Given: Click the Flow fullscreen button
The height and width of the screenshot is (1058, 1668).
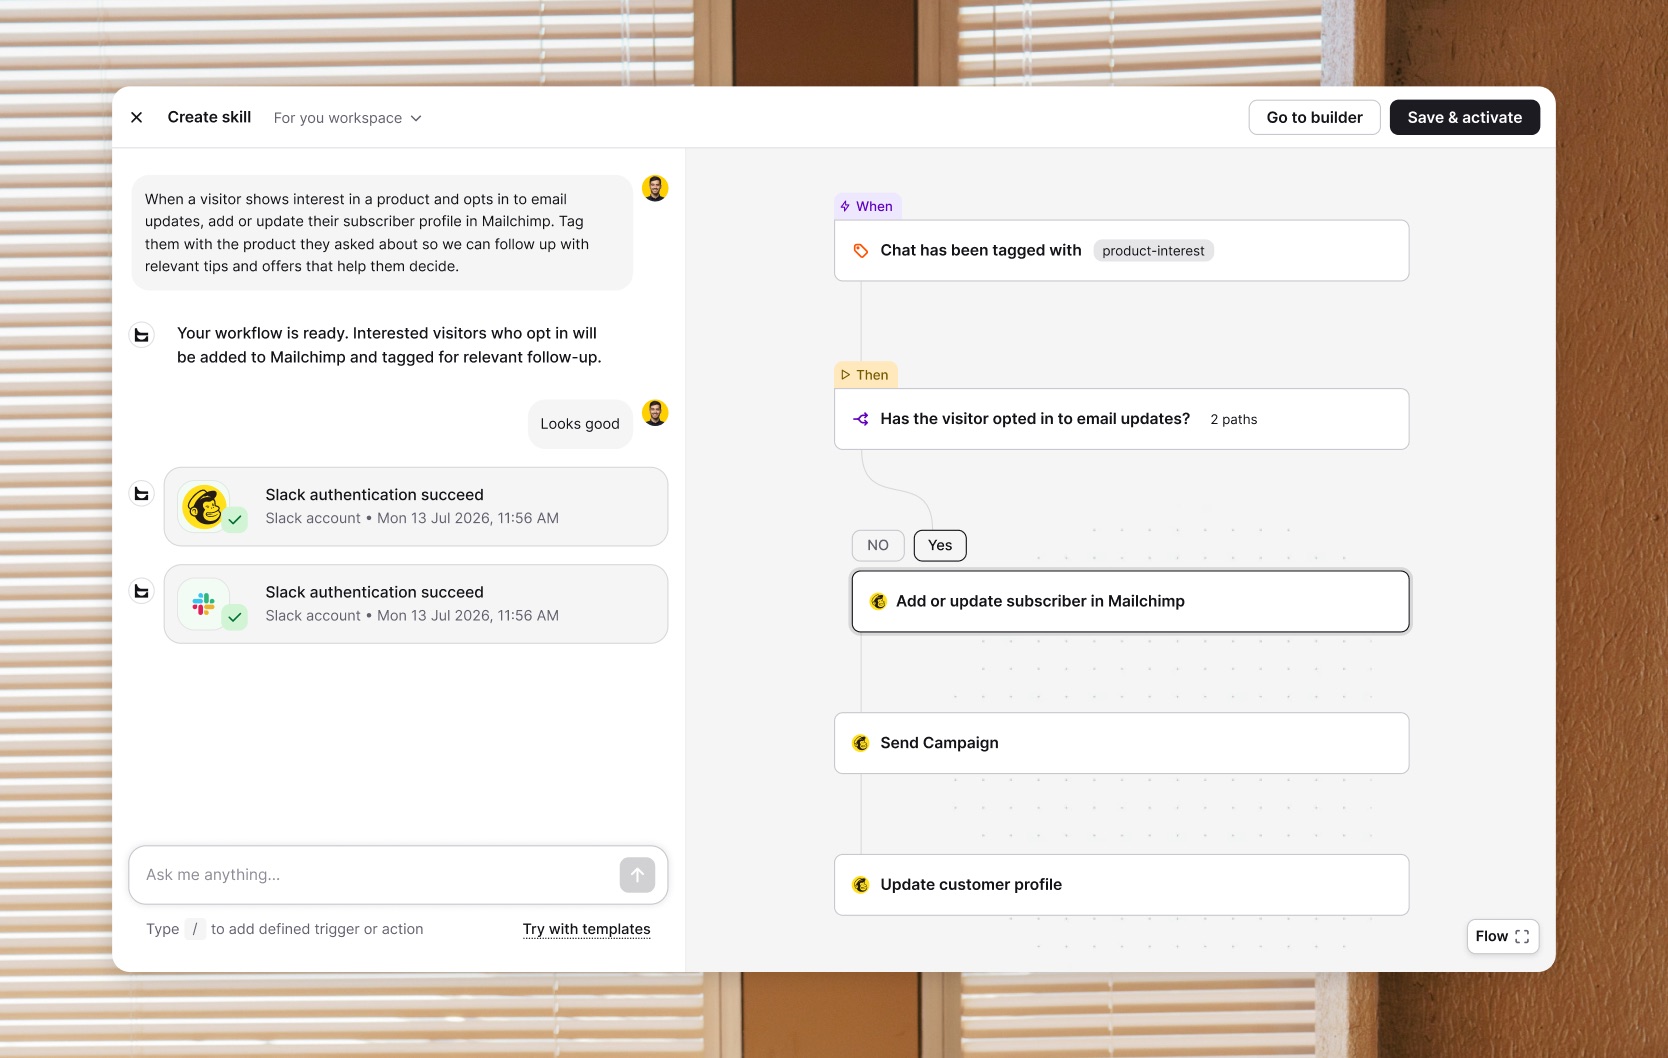Looking at the screenshot, I should point(1502,936).
